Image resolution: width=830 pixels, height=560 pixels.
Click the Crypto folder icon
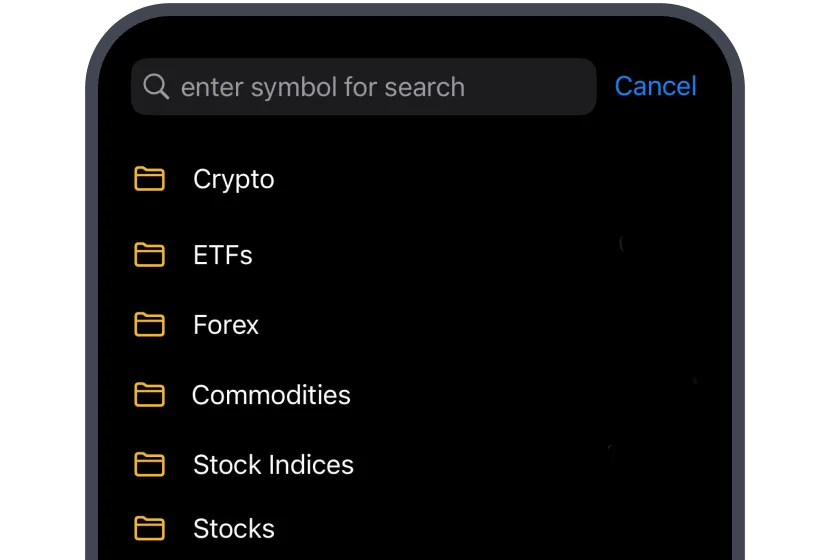click(x=149, y=179)
